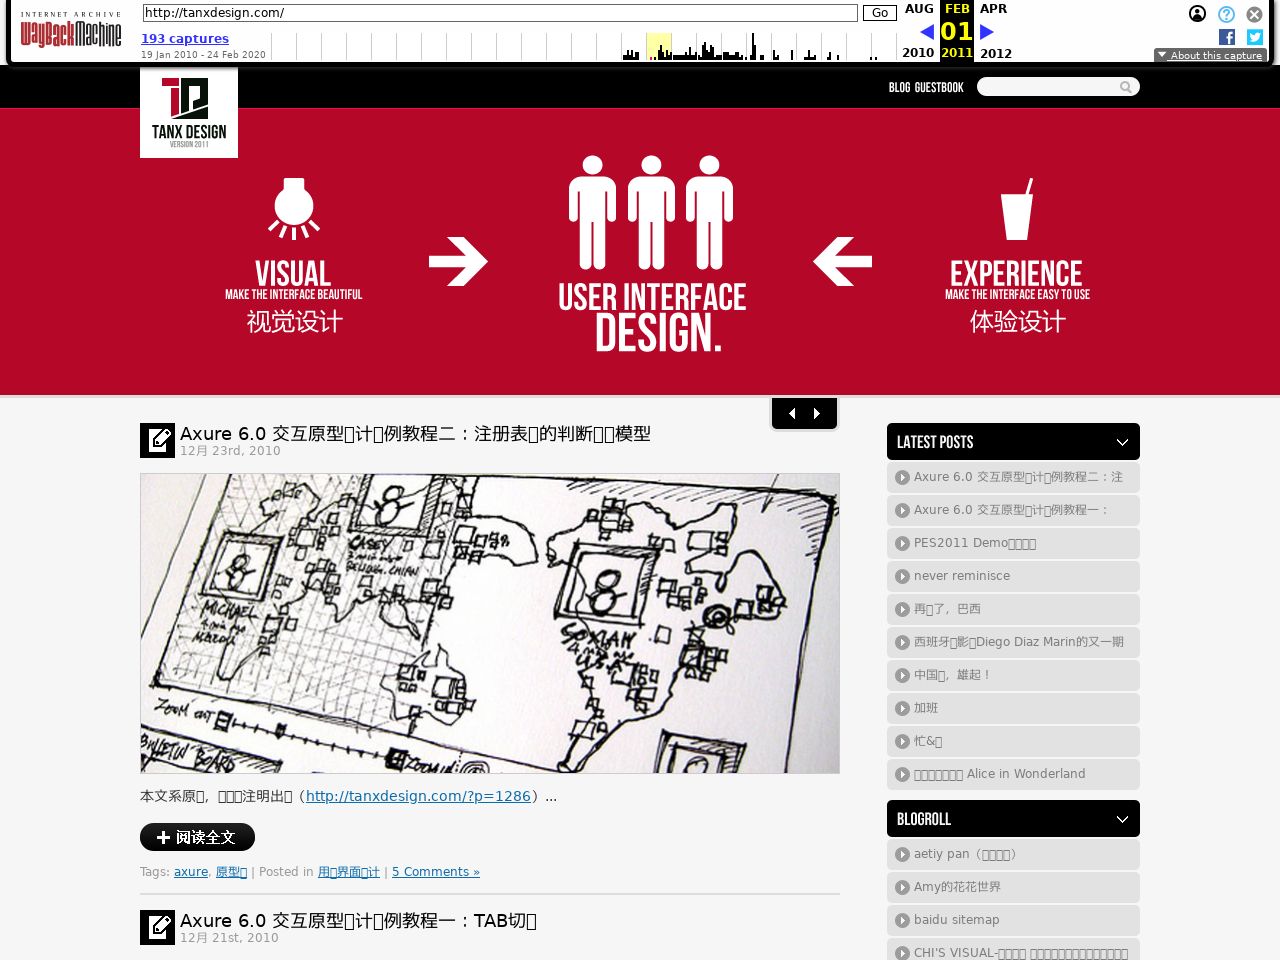1280x960 pixels.
Task: Expand About this capture dropdown
Action: [1210, 56]
